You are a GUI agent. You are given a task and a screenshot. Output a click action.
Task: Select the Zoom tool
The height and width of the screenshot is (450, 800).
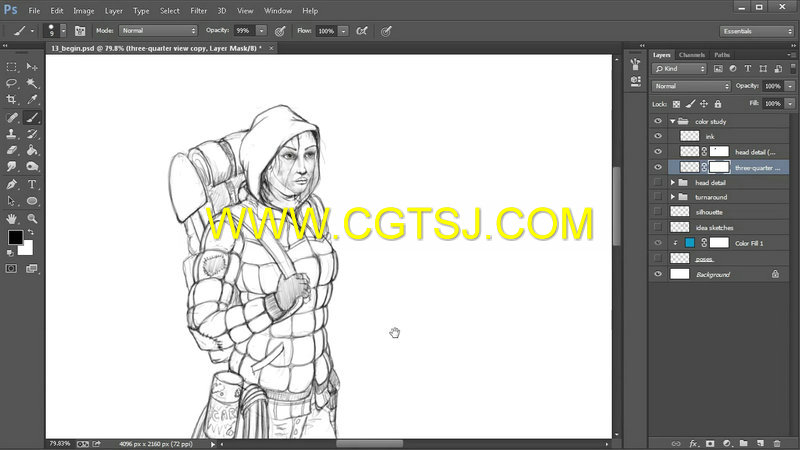[x=32, y=219]
